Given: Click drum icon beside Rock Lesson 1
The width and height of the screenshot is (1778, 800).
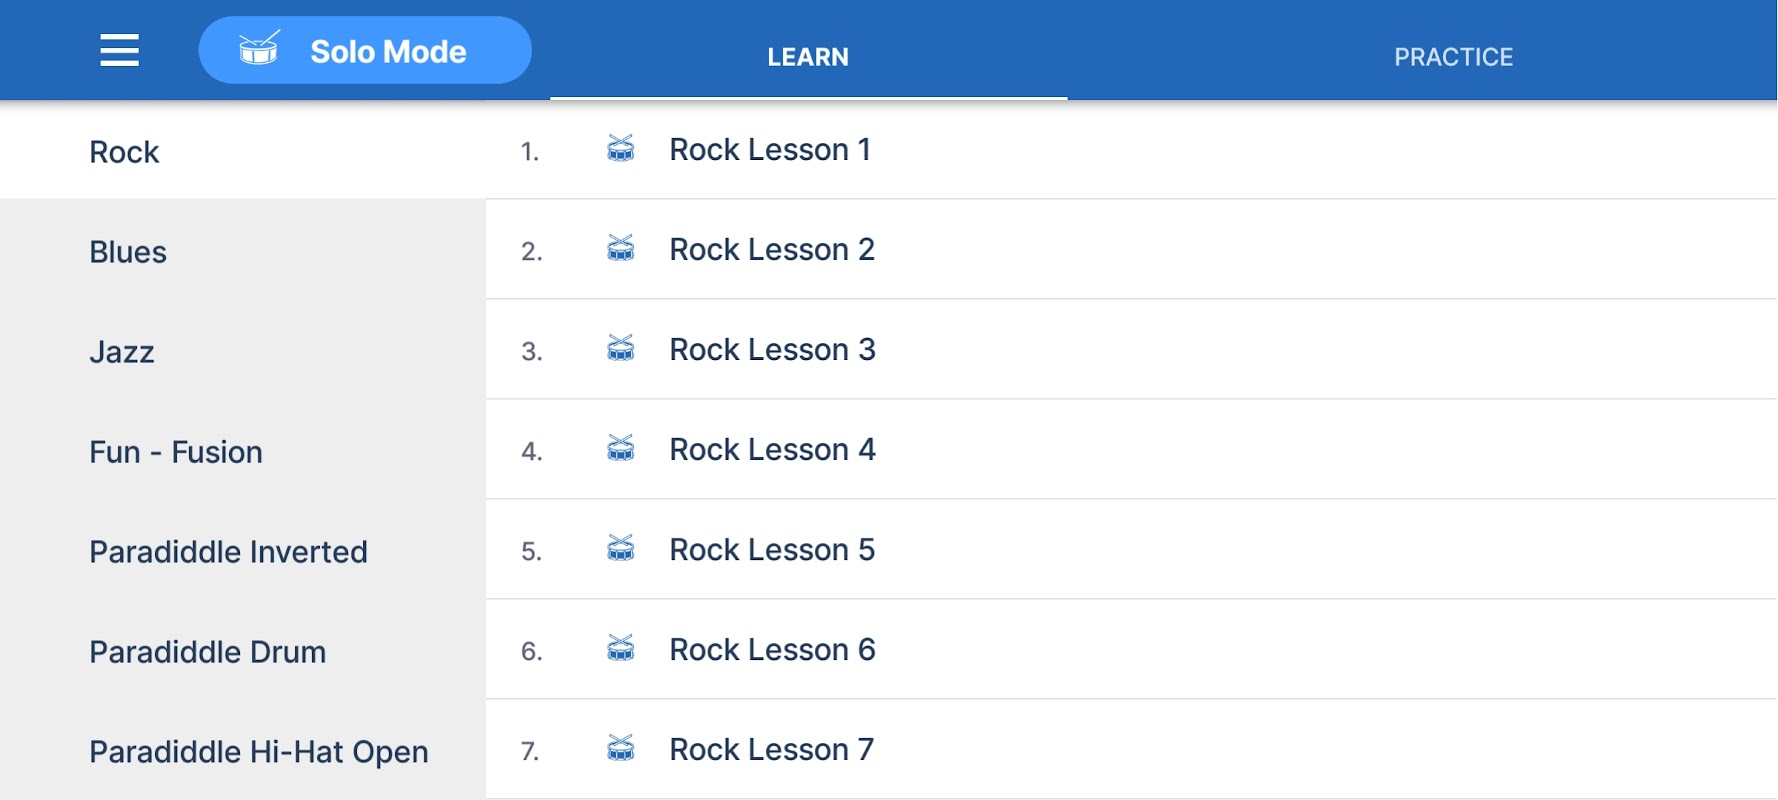Looking at the screenshot, I should [x=621, y=149].
